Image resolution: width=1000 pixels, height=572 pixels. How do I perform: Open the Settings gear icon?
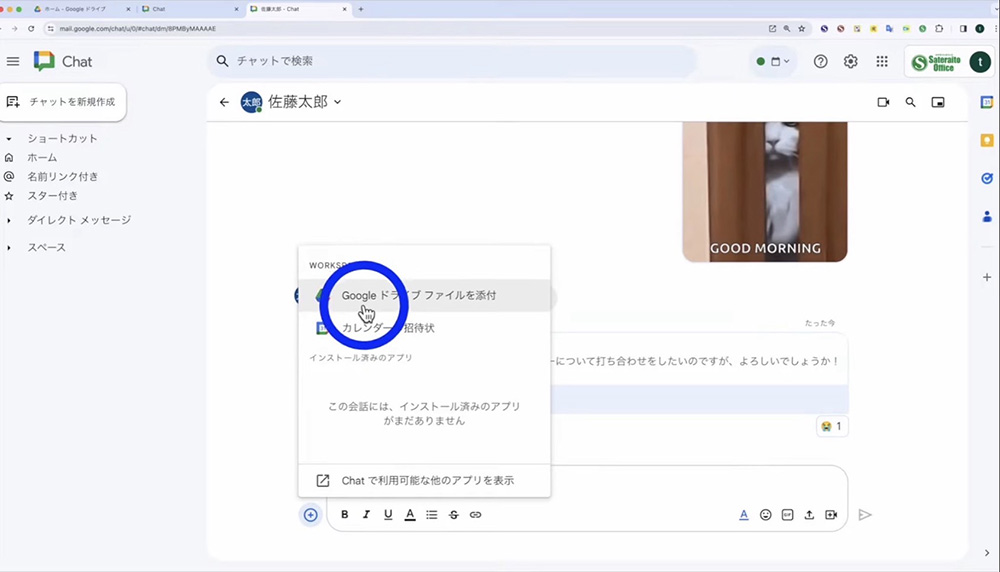tap(851, 62)
